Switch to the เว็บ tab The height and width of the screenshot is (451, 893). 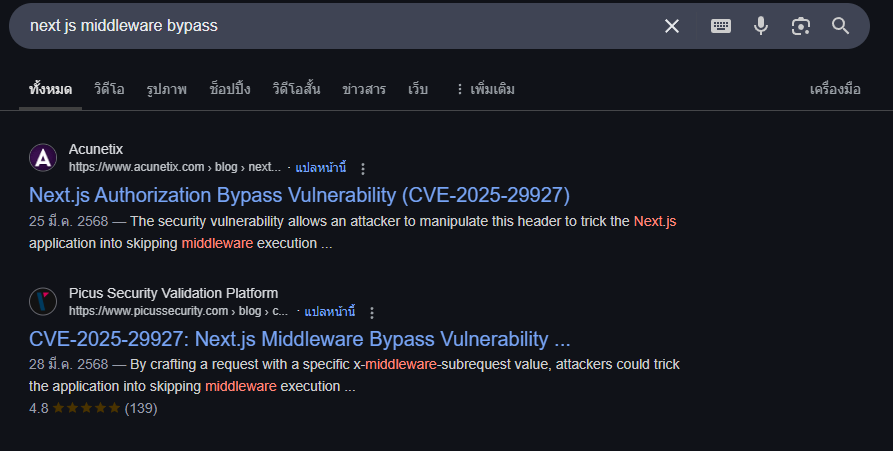pyautogui.click(x=417, y=89)
